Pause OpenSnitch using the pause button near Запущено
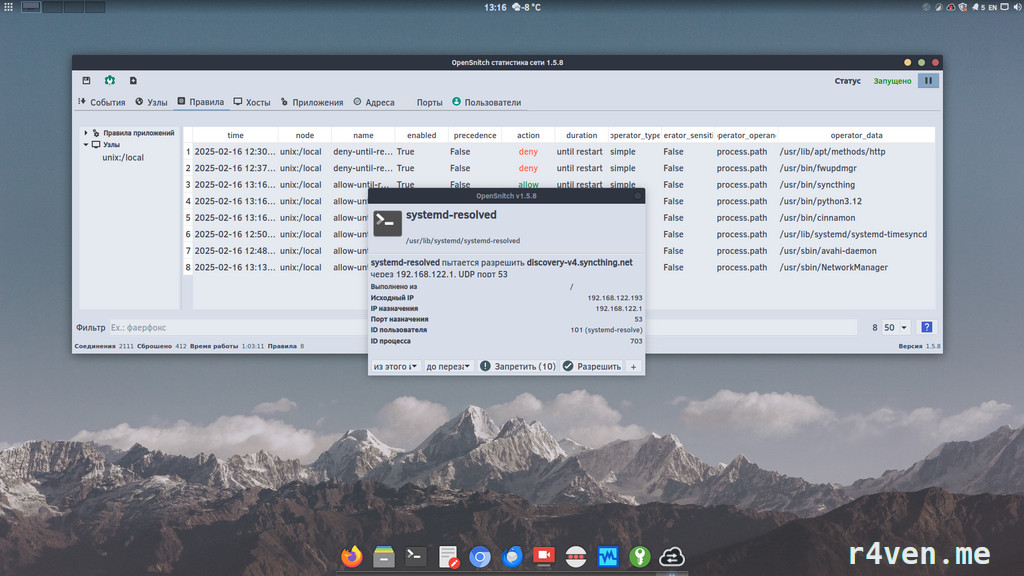 pyautogui.click(x=928, y=80)
